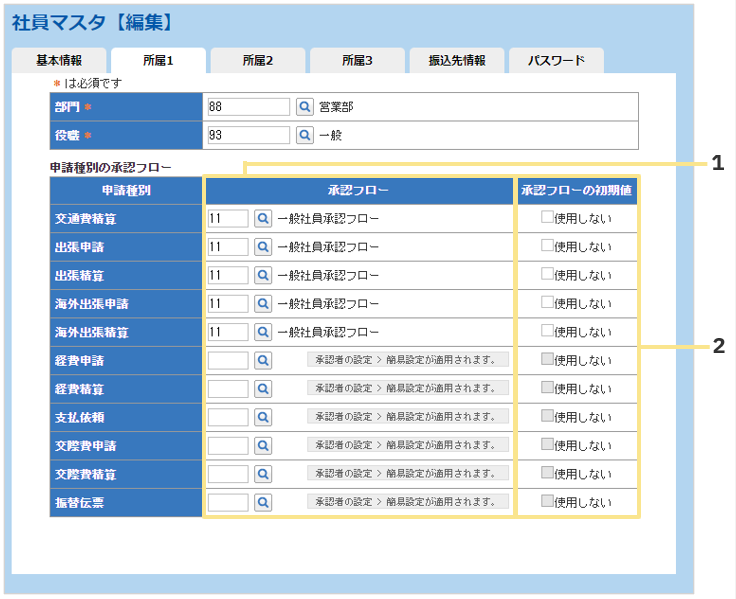736x599 pixels.
Task: Click the 交際費申請 approval flow input box
Action: (x=228, y=445)
